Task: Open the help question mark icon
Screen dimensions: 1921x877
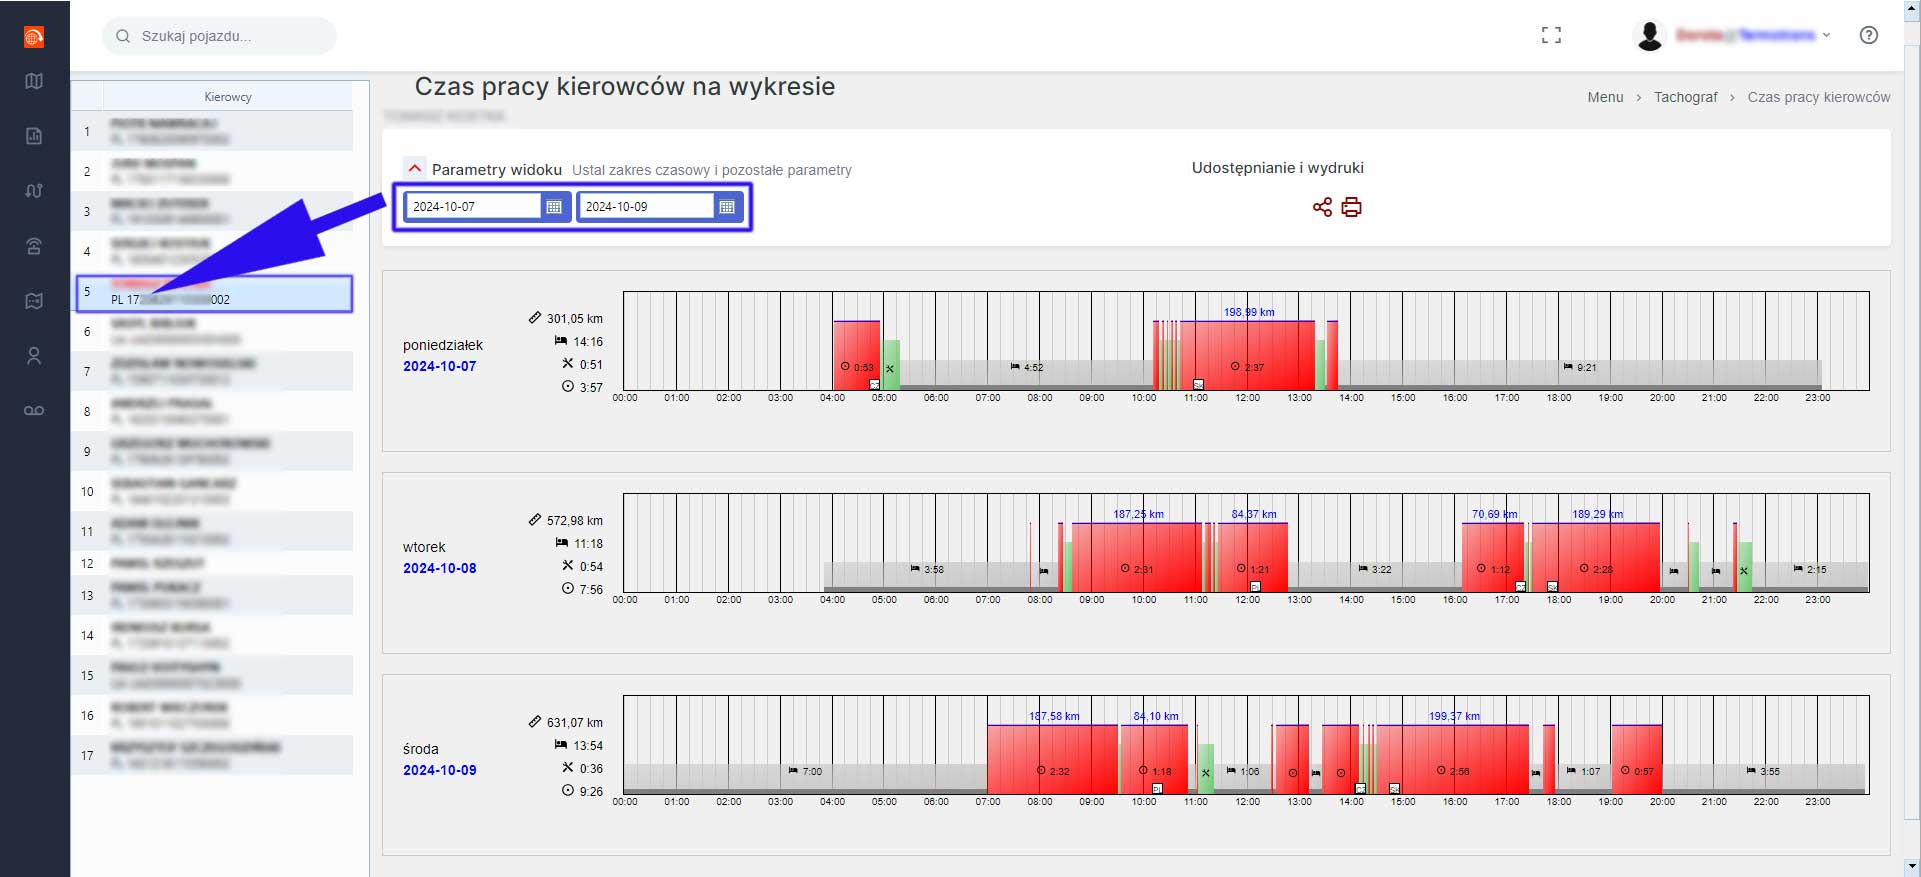Action: [1868, 35]
